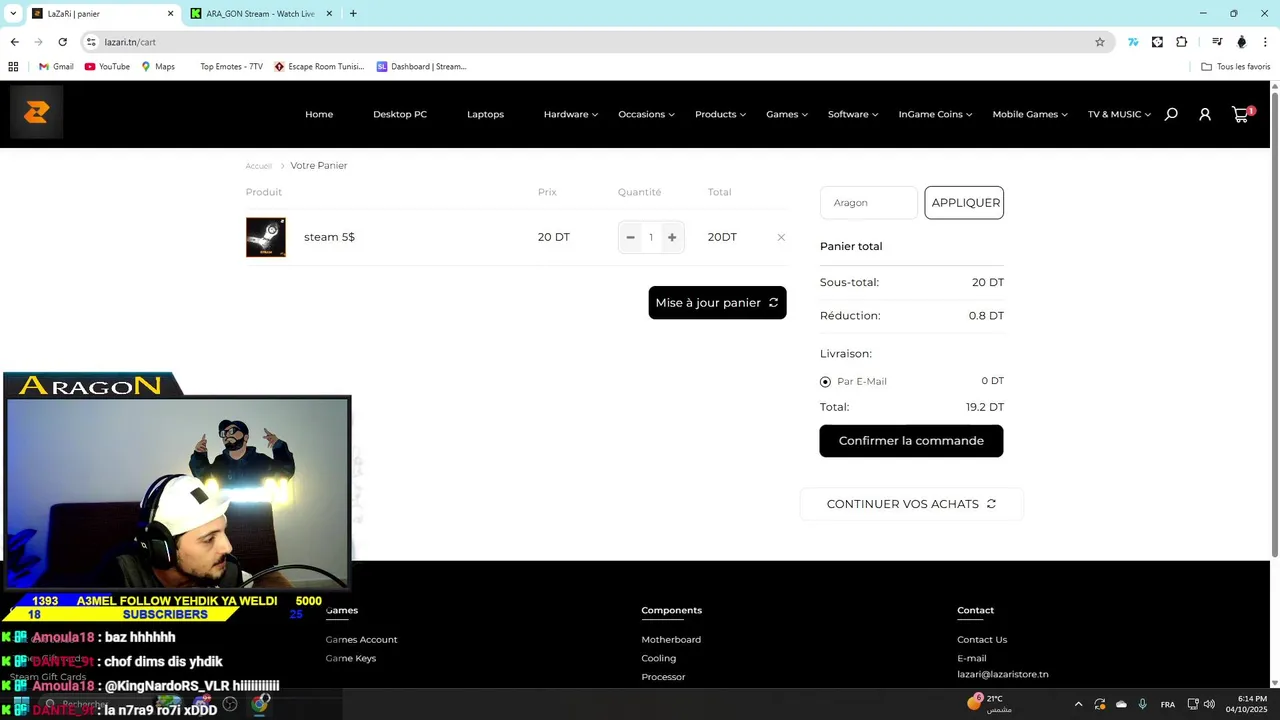
Task: Open the Game Keys footer link
Action: click(351, 658)
